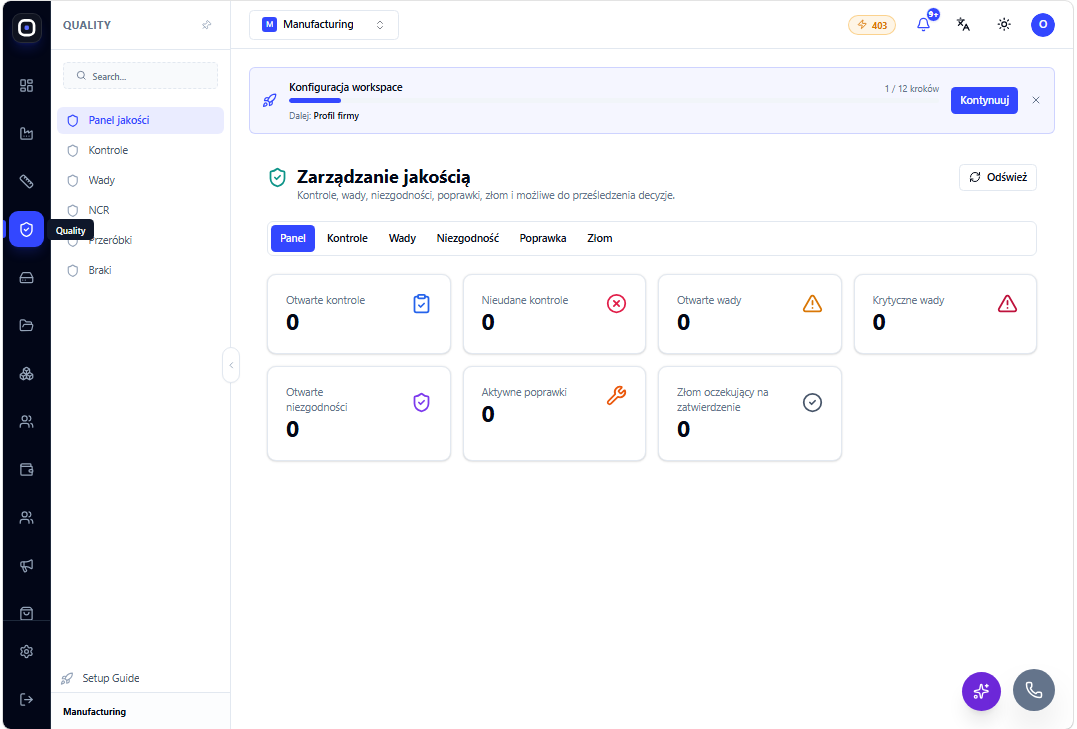
Task: Open Wady in the sidebar
Action: click(x=141, y=181)
